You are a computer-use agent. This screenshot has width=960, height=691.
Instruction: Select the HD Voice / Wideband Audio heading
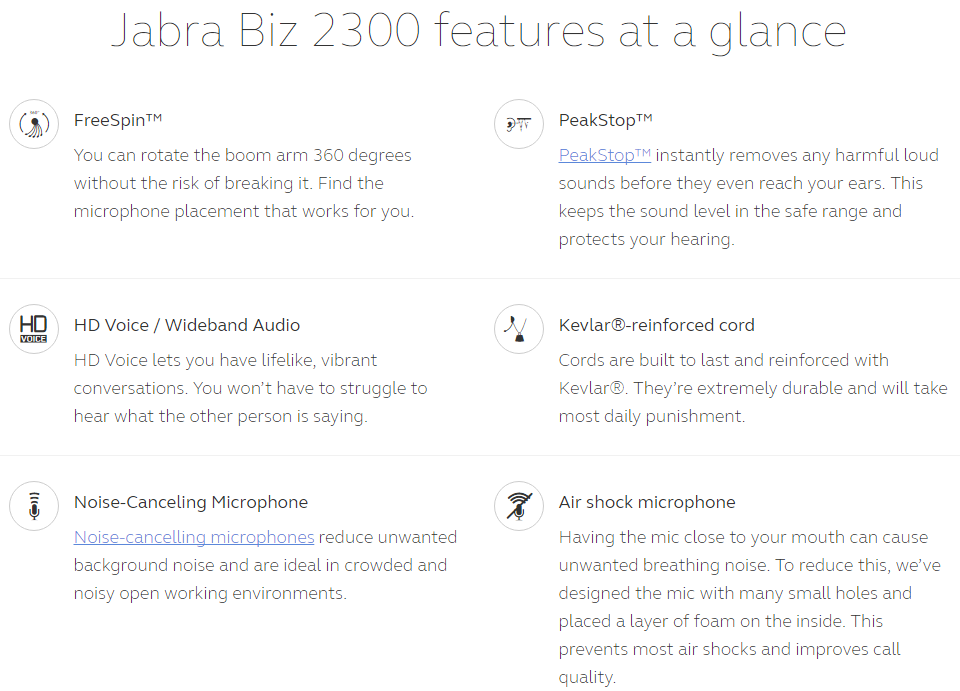point(187,325)
